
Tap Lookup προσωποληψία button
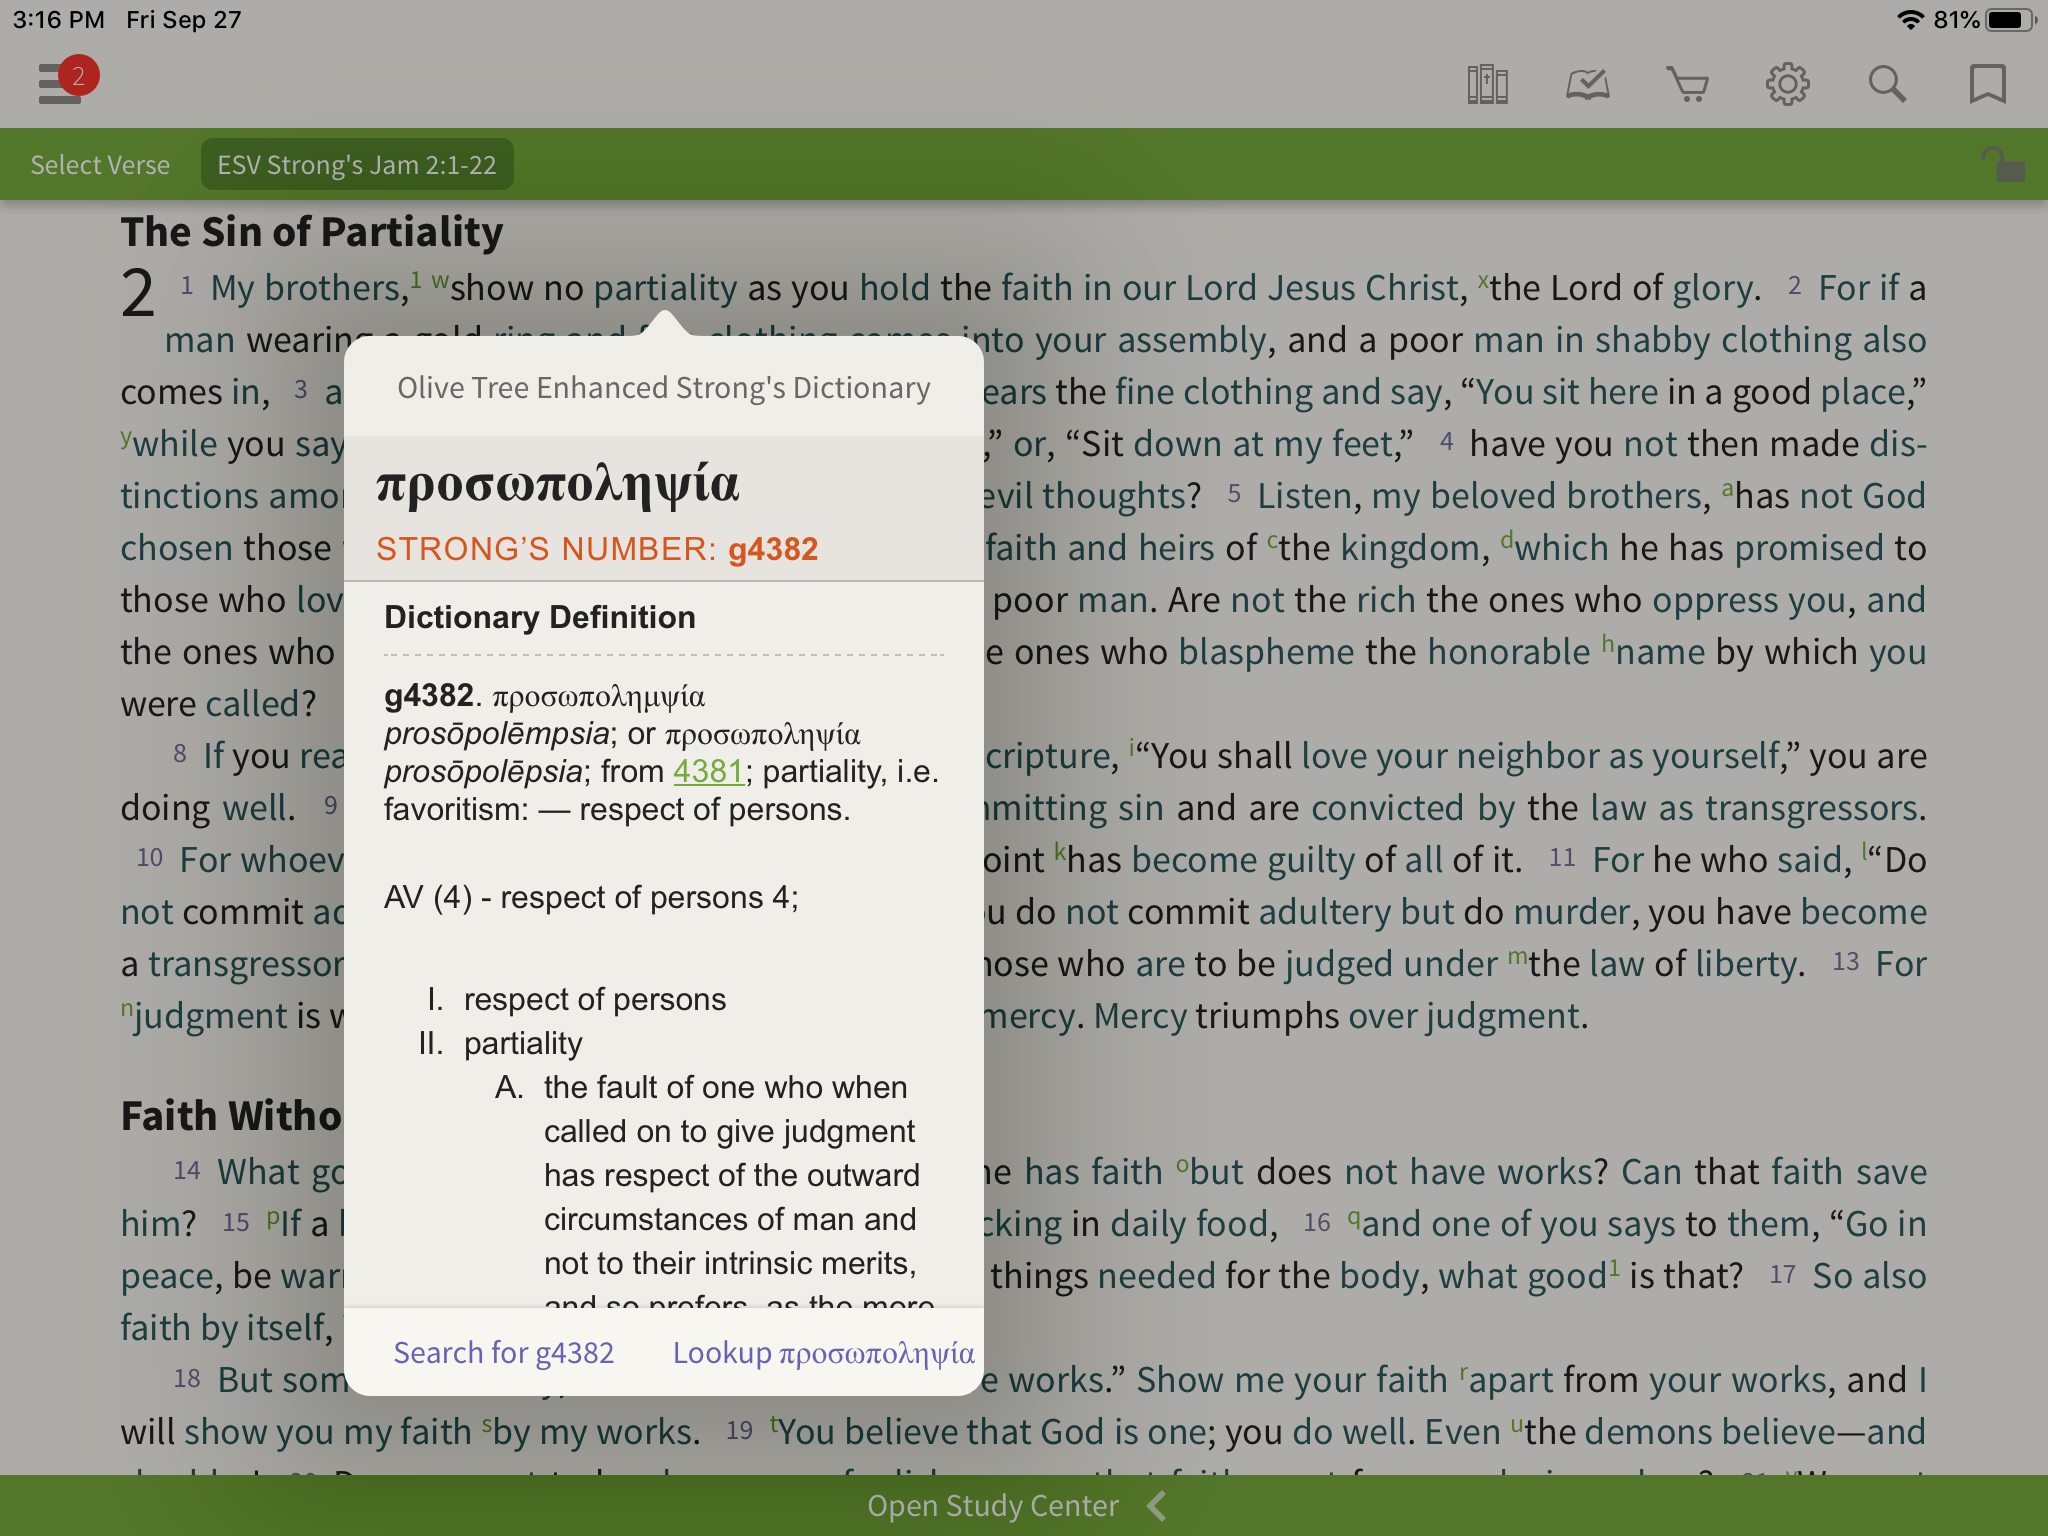point(823,1353)
